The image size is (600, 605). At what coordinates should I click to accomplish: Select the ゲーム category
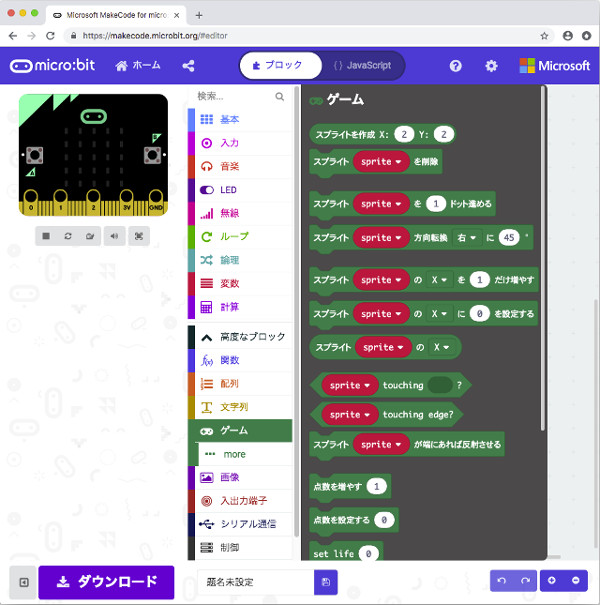pos(240,431)
